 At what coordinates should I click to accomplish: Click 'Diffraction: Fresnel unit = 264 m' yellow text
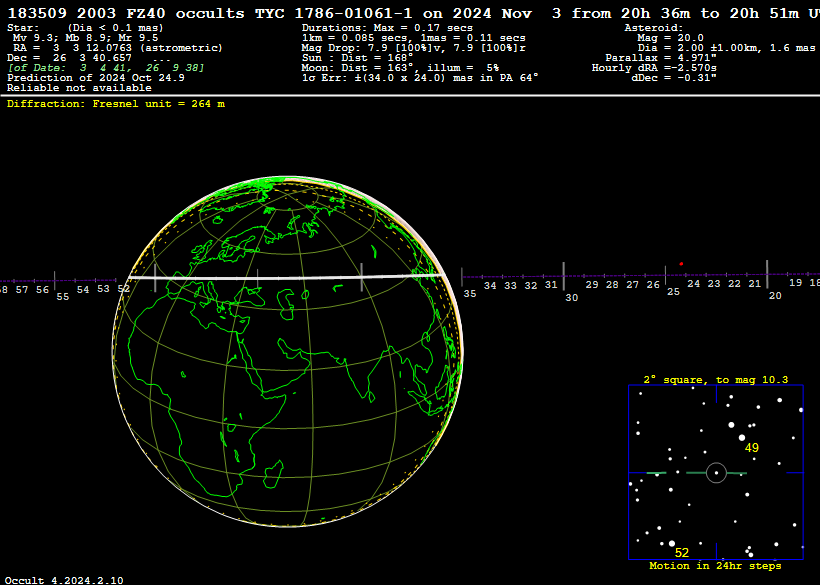tap(116, 104)
